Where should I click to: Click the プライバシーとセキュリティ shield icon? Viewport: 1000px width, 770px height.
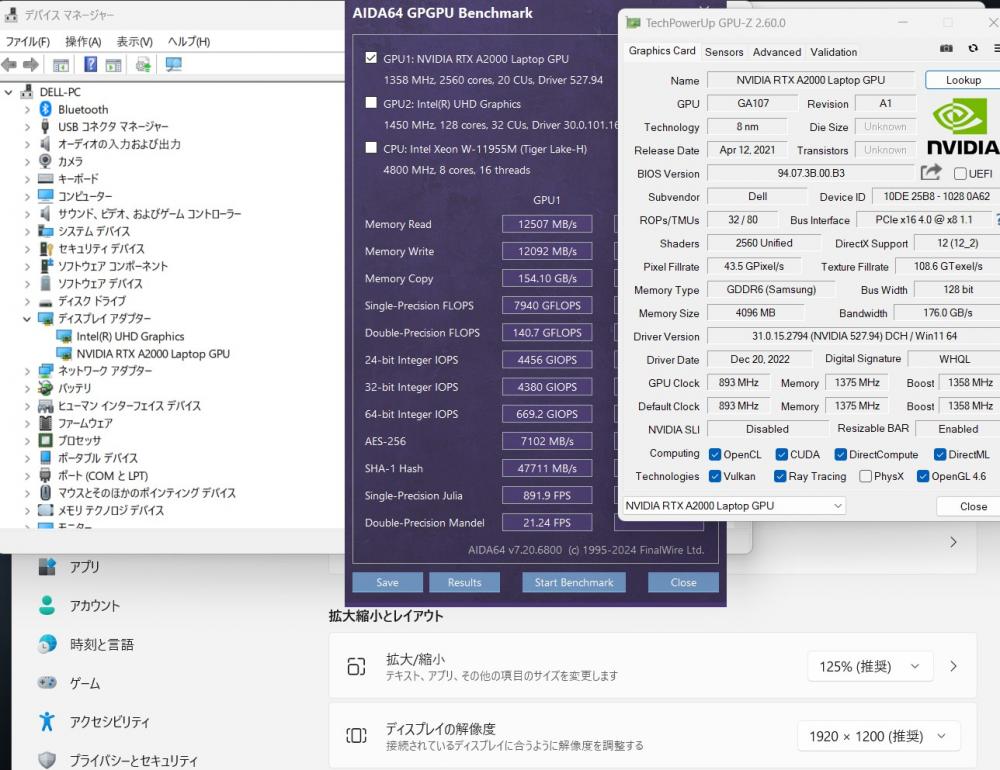[47, 760]
